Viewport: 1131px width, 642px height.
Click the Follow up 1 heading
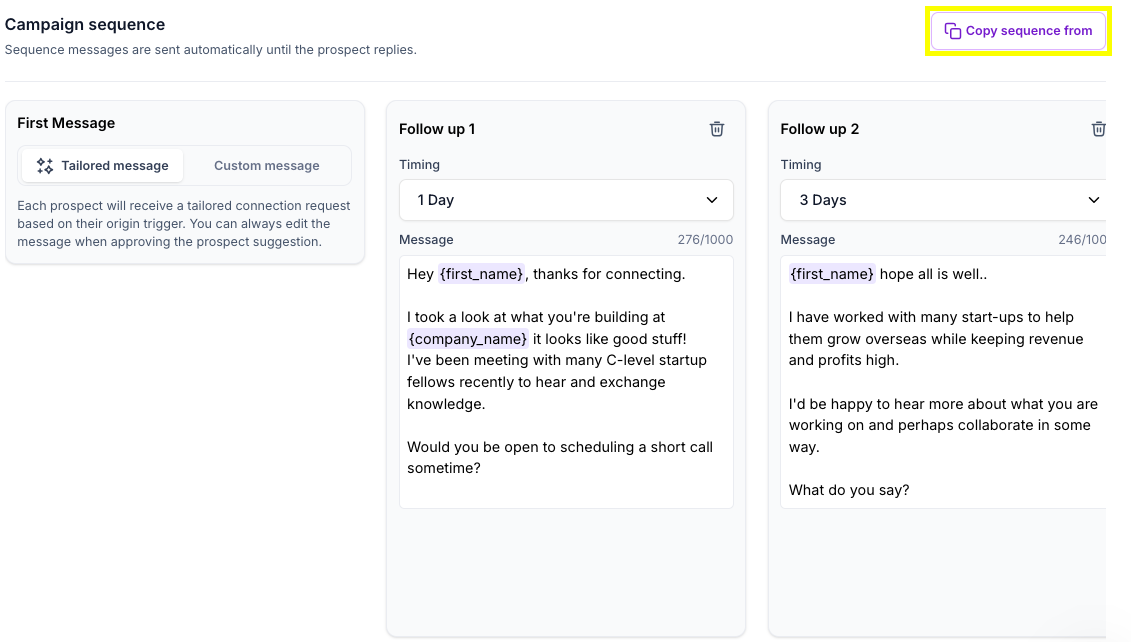click(x=437, y=129)
